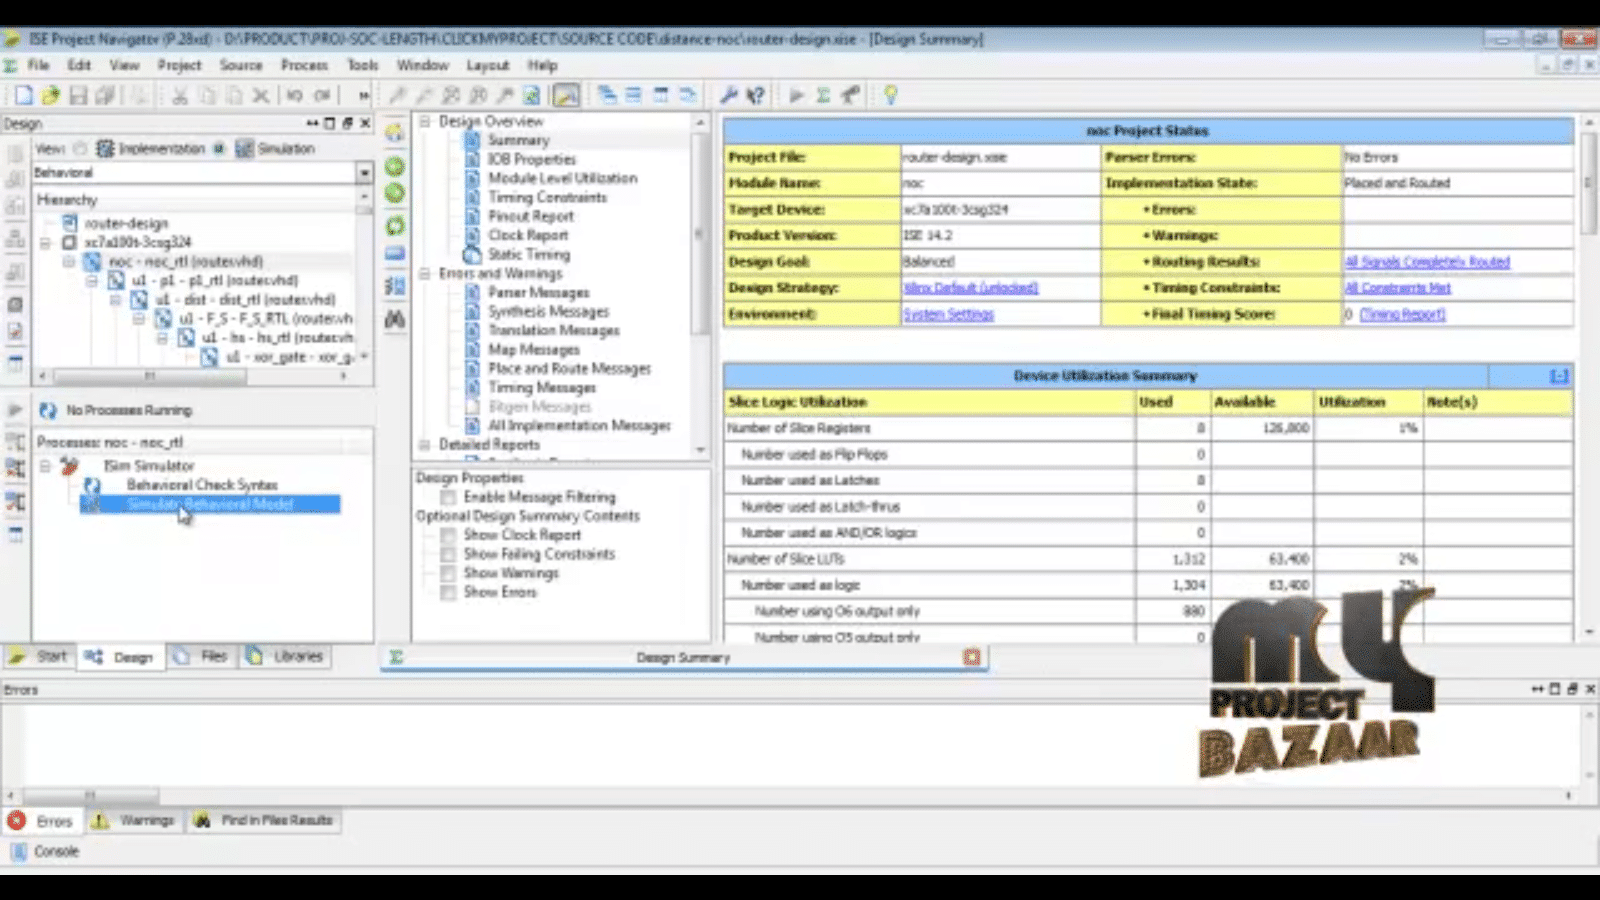Collapse the Design Overview tree node

425,121
